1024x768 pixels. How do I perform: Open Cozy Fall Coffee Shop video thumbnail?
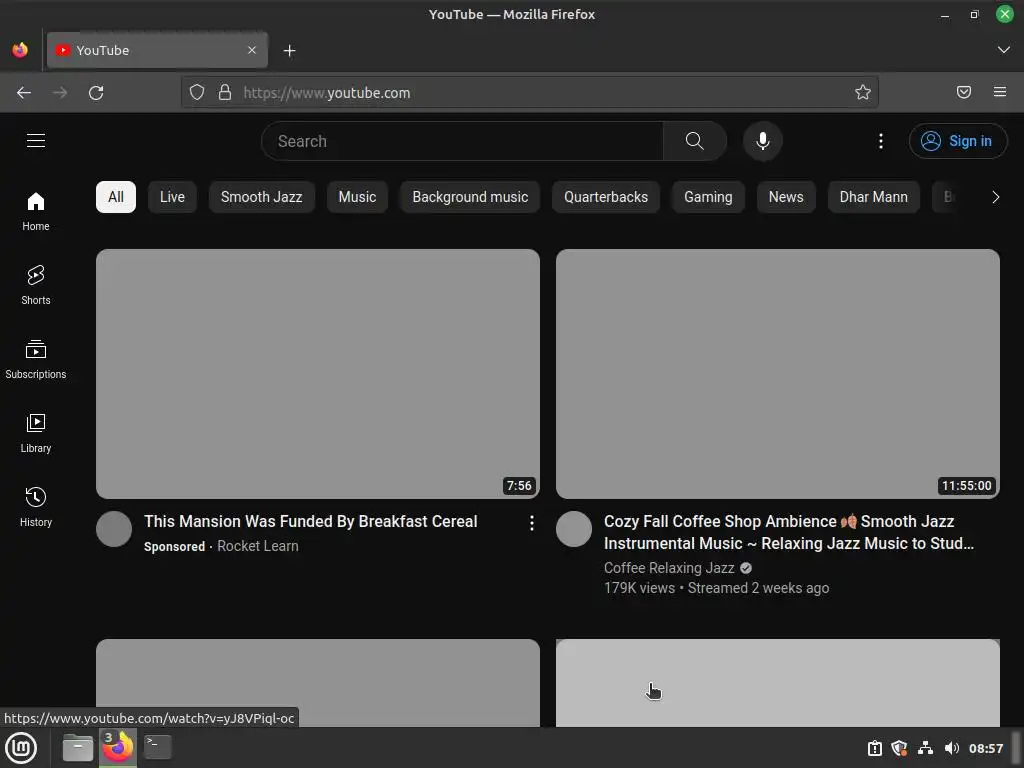tap(778, 374)
